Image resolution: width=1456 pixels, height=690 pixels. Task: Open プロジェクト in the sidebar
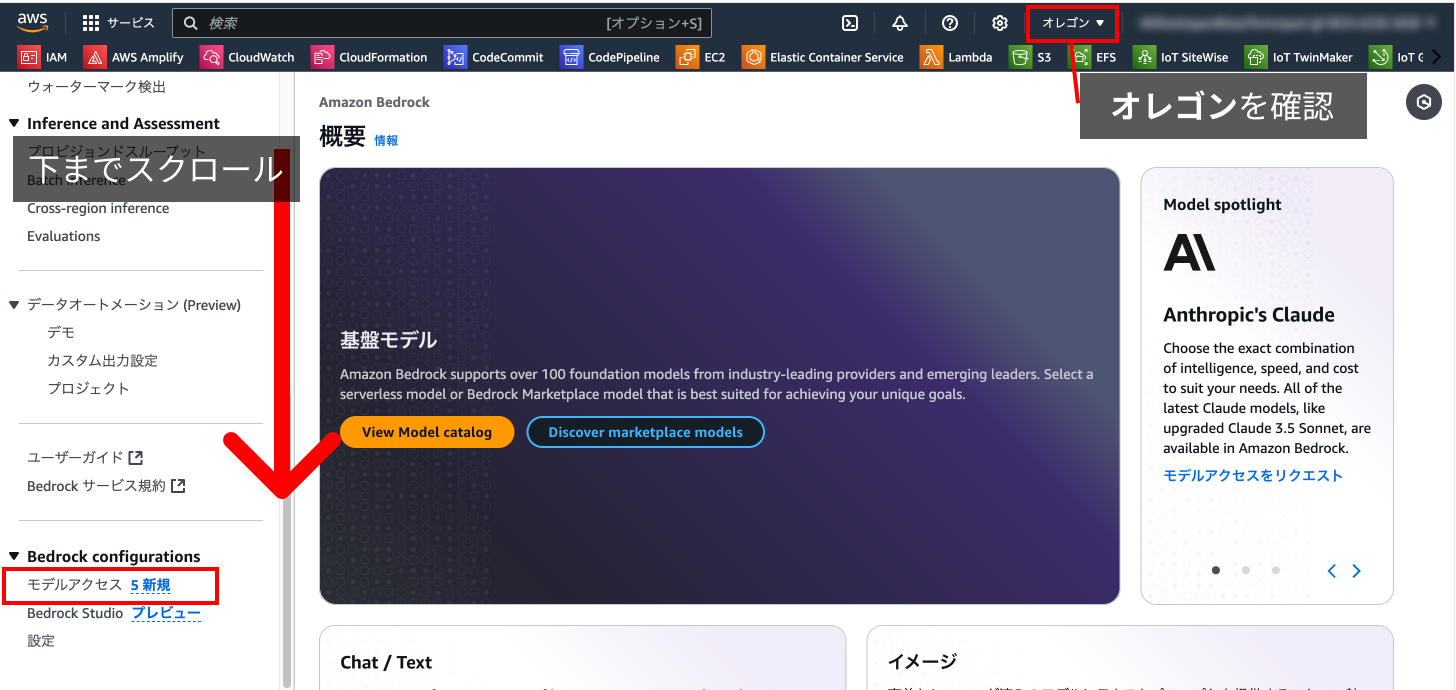coord(88,389)
